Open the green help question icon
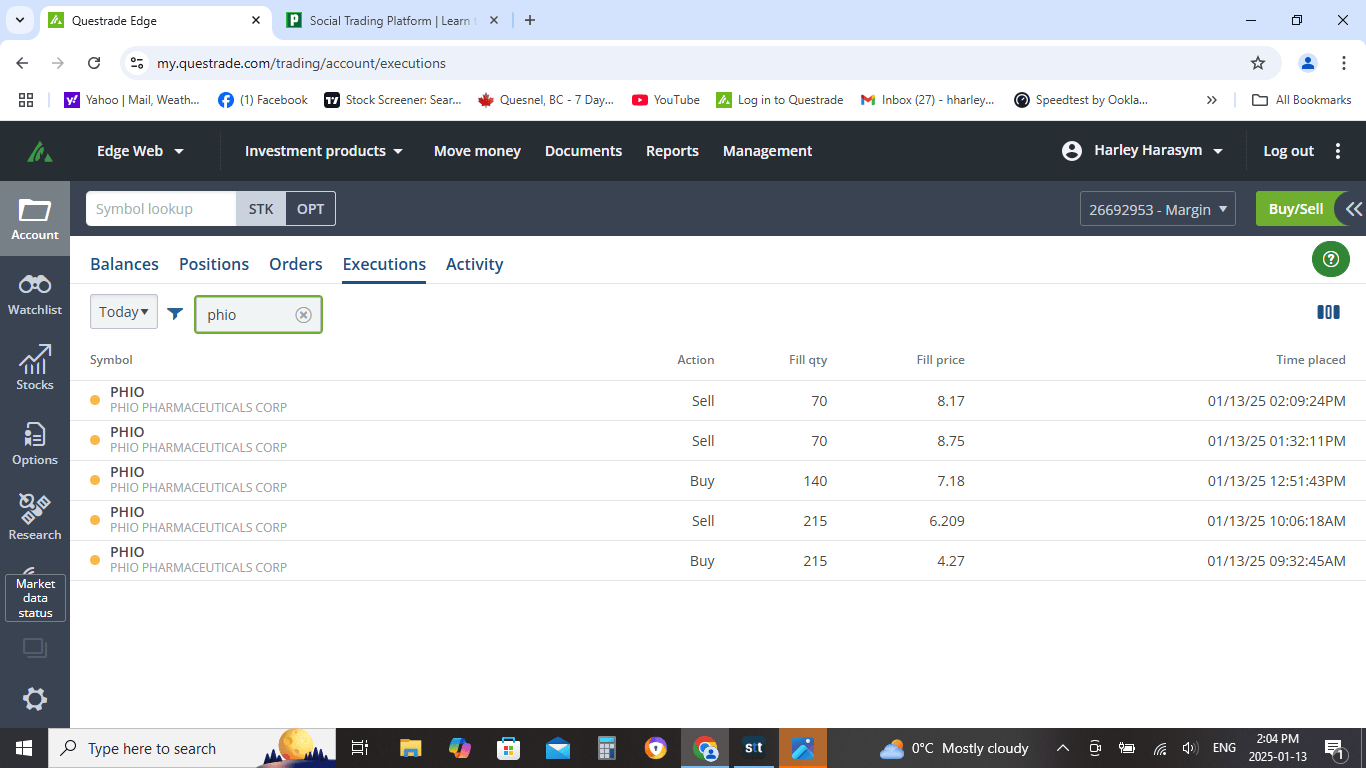The image size is (1366, 768). pyautogui.click(x=1330, y=259)
